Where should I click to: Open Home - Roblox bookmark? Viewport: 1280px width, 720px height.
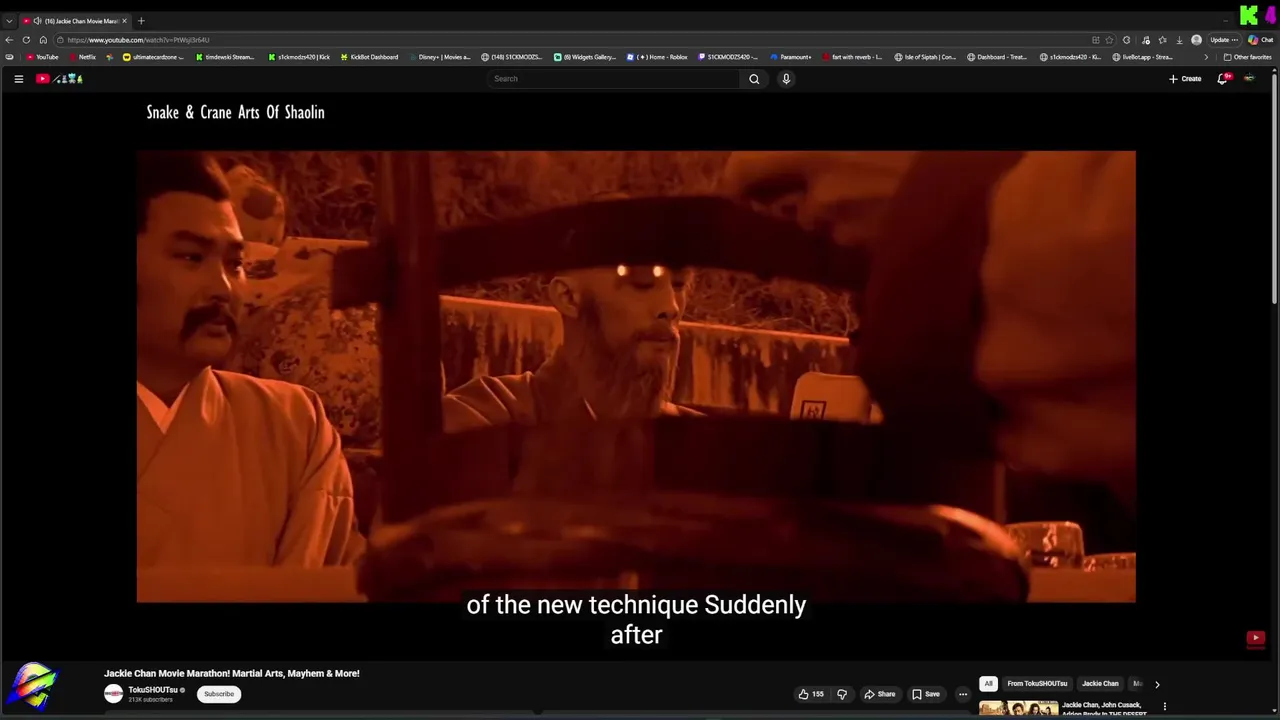pyautogui.click(x=657, y=57)
